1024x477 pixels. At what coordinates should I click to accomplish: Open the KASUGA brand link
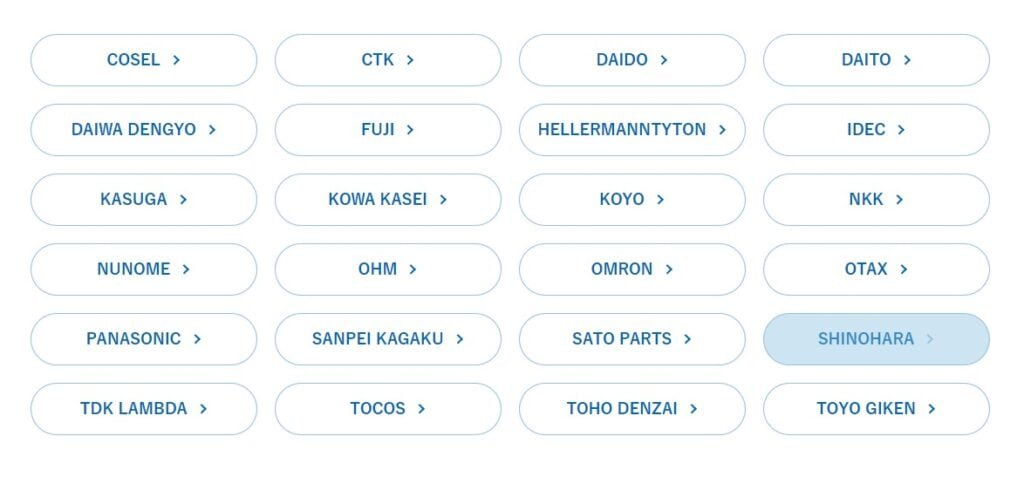(143, 200)
